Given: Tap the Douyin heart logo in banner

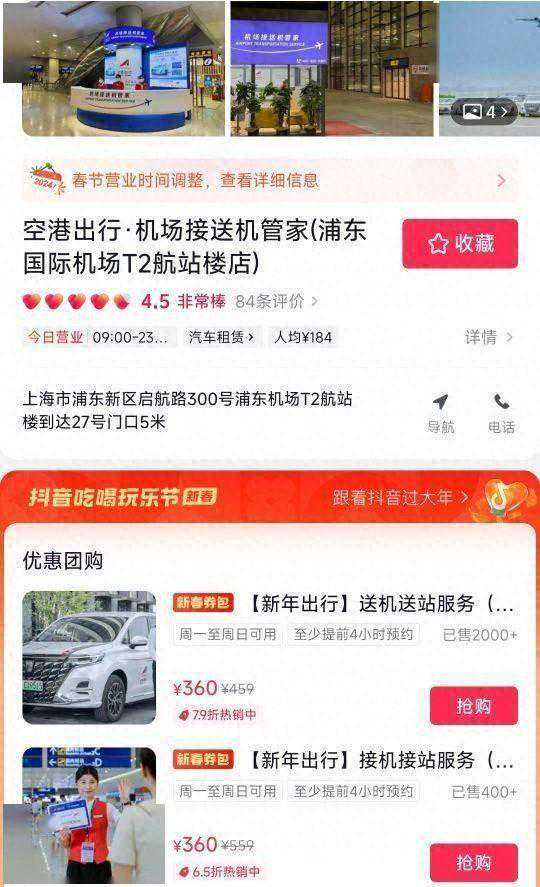Looking at the screenshot, I should [x=503, y=498].
